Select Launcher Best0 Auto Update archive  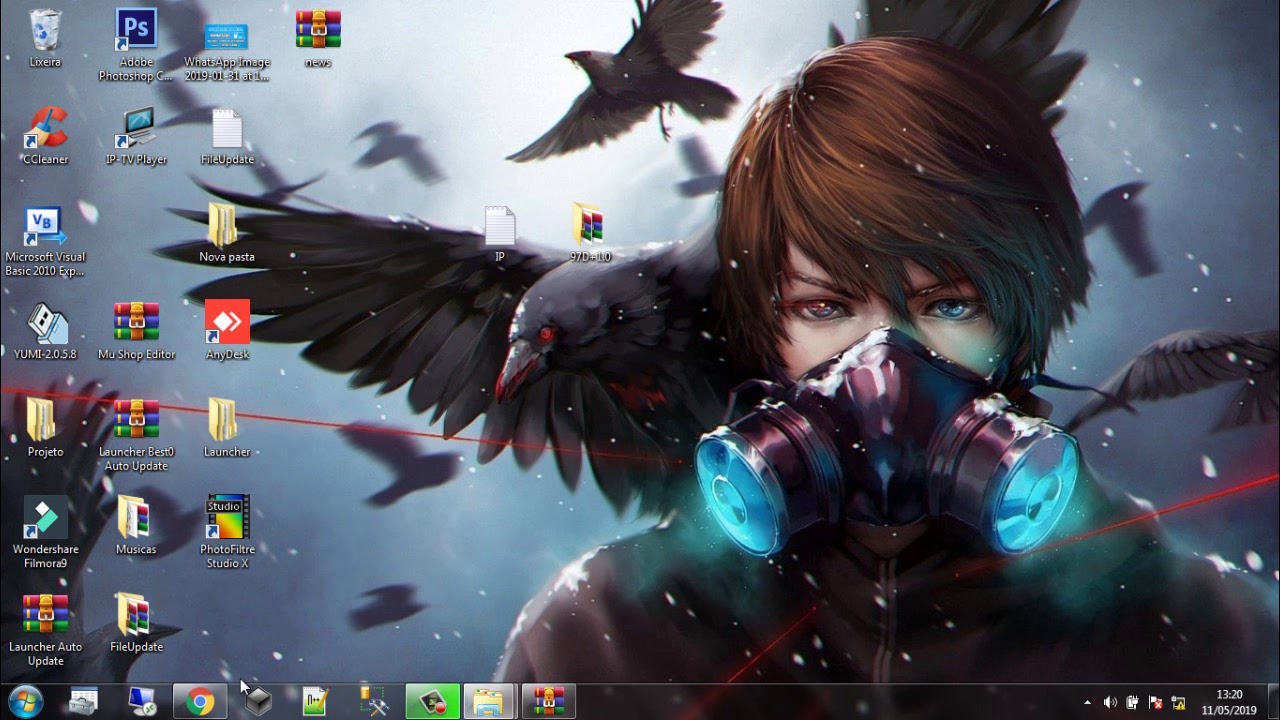tap(136, 420)
